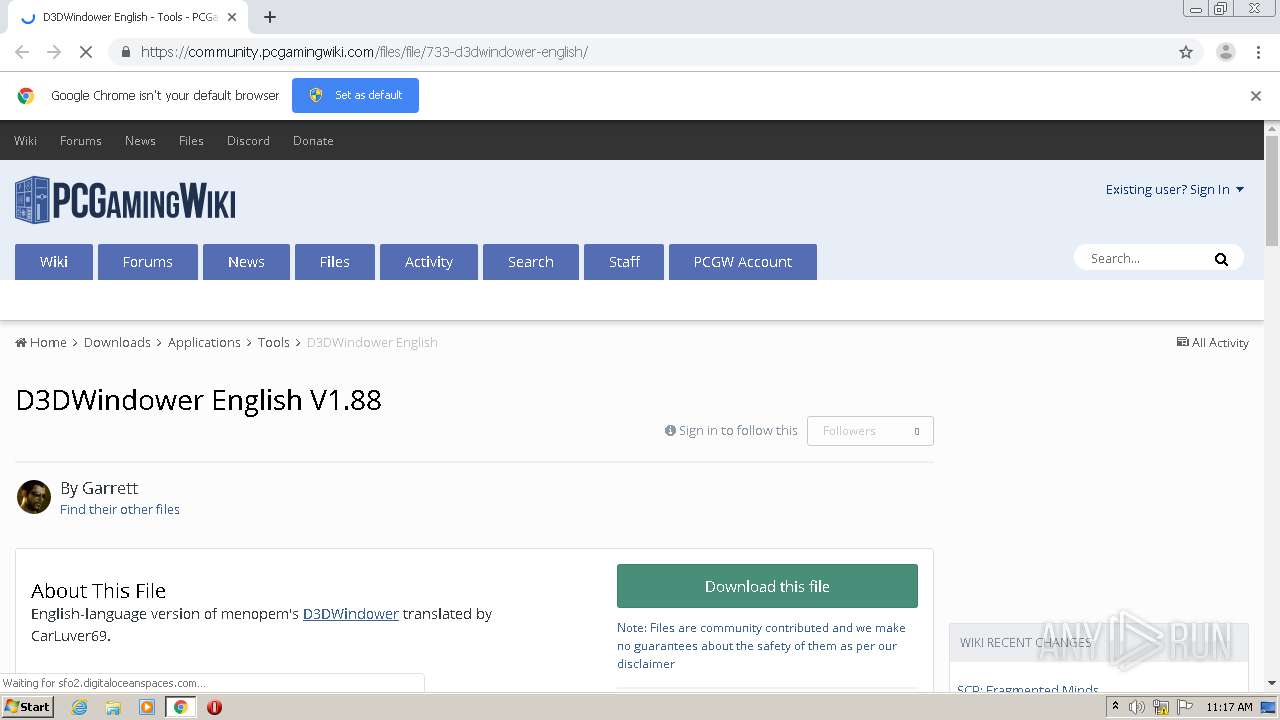Viewport: 1280px width, 720px height.
Task: Click the Action Center flag icon
Action: (x=1185, y=707)
